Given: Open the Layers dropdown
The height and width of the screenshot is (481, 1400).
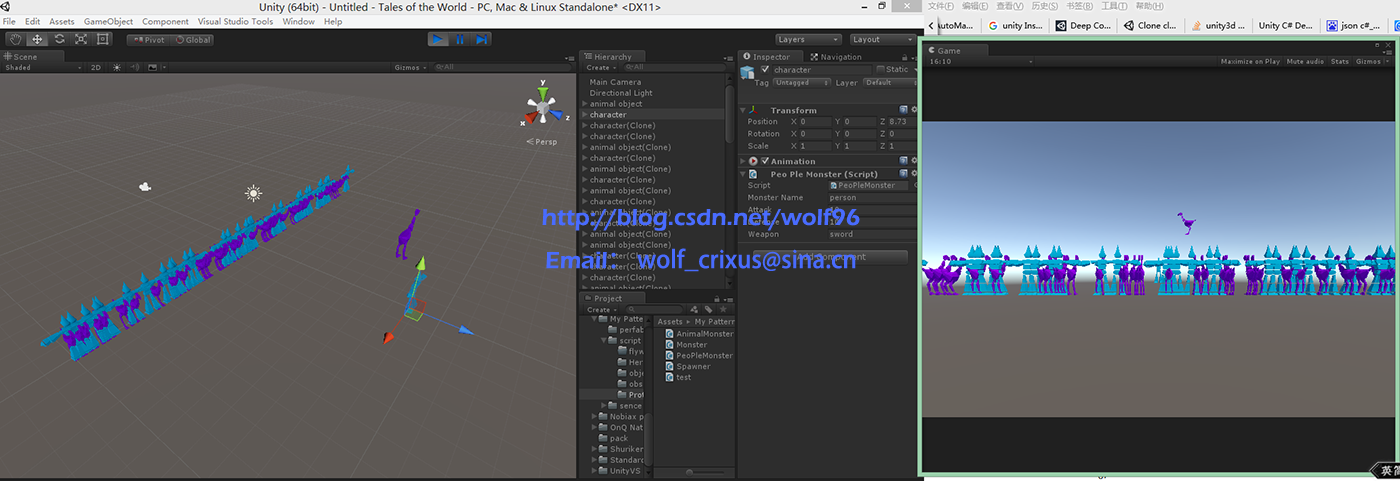Looking at the screenshot, I should 808,40.
